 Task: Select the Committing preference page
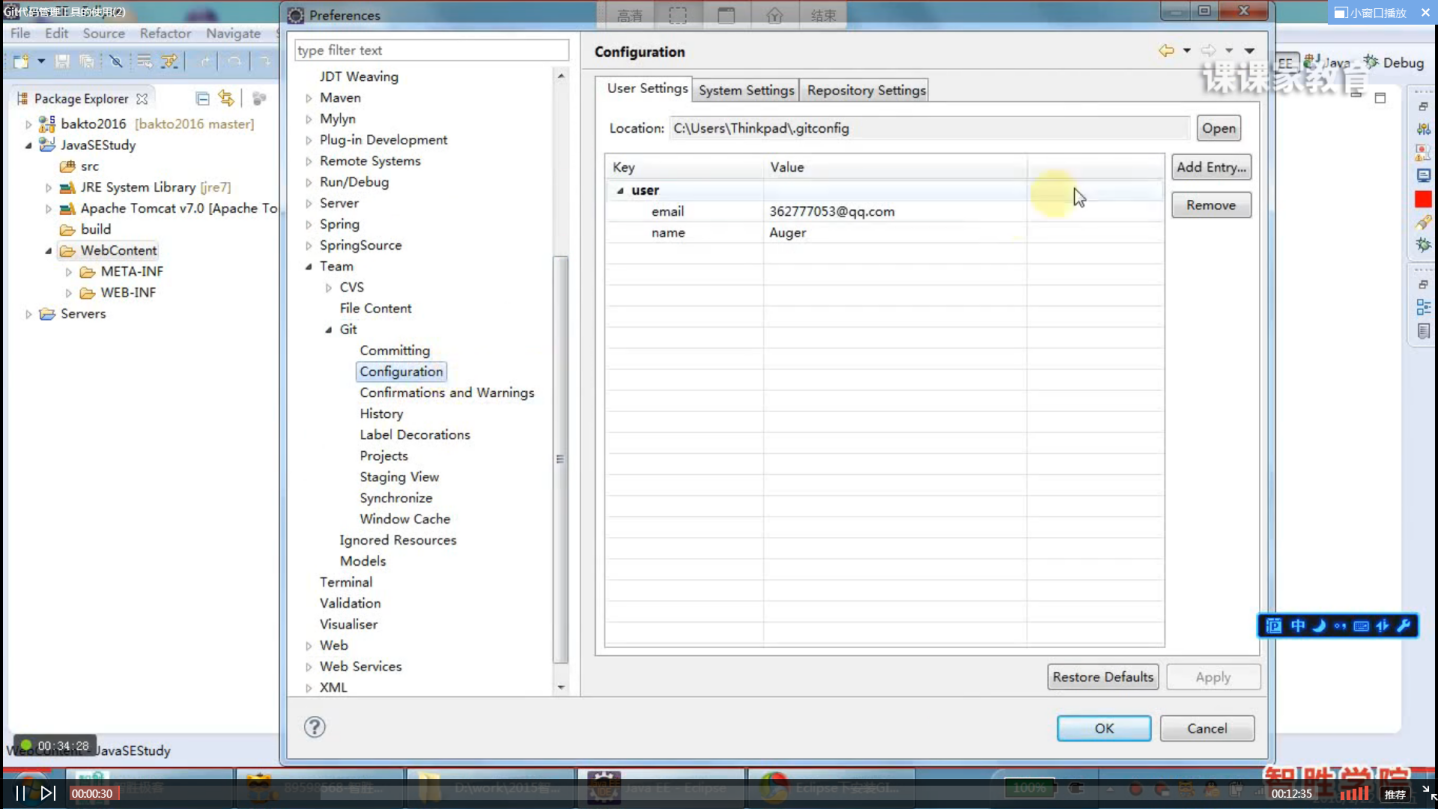click(395, 351)
